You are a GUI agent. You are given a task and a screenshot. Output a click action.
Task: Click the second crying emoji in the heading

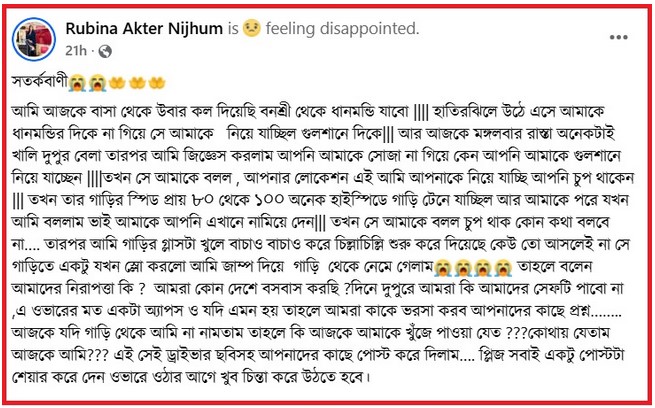click(x=97, y=83)
